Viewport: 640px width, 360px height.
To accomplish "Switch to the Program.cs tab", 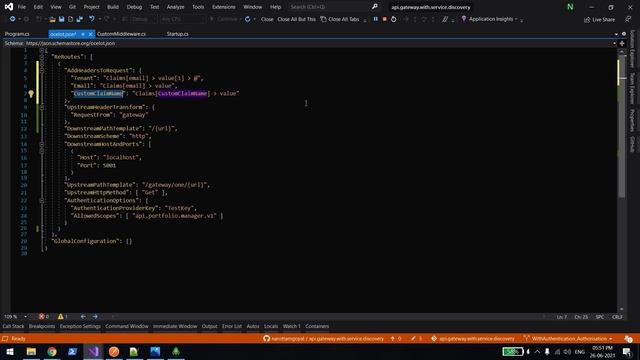I will coord(17,34).
